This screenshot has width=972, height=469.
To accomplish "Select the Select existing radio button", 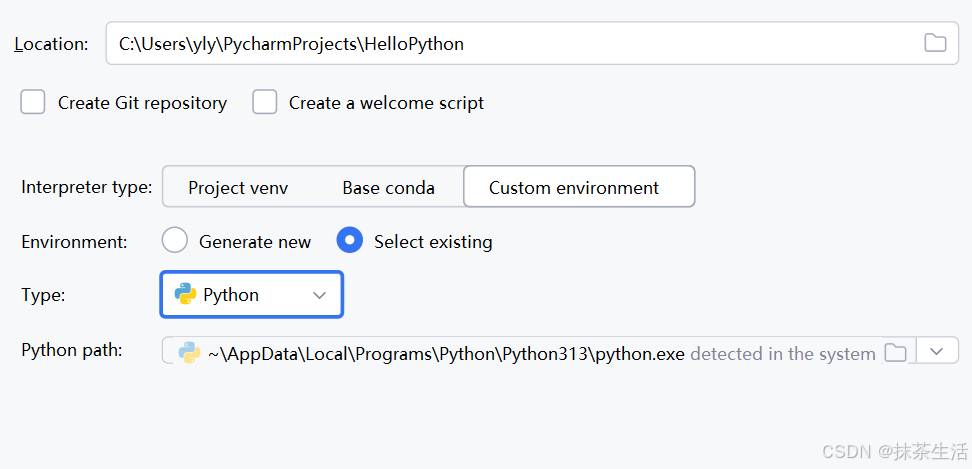I will point(350,241).
